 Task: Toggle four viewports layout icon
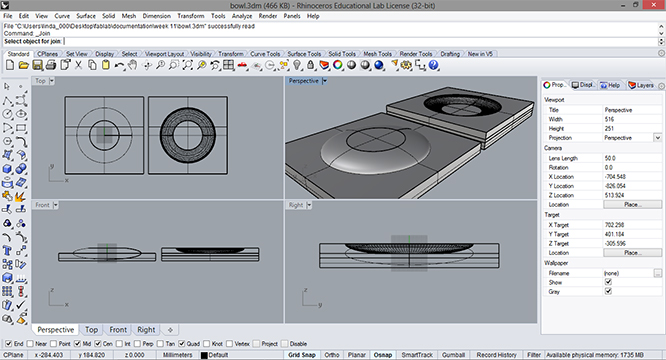point(229,65)
